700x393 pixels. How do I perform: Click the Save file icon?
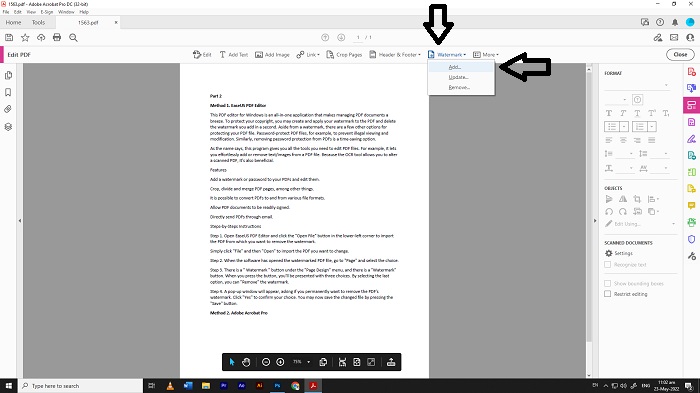9,38
